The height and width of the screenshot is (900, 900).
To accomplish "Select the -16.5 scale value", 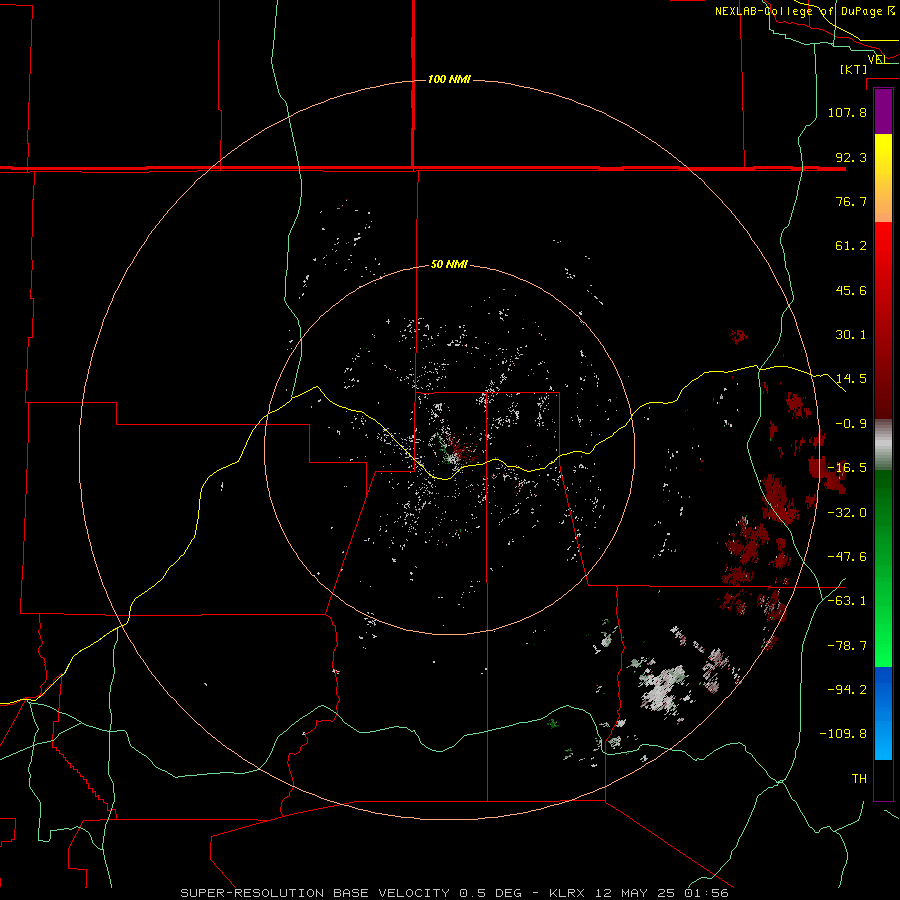I will [847, 468].
